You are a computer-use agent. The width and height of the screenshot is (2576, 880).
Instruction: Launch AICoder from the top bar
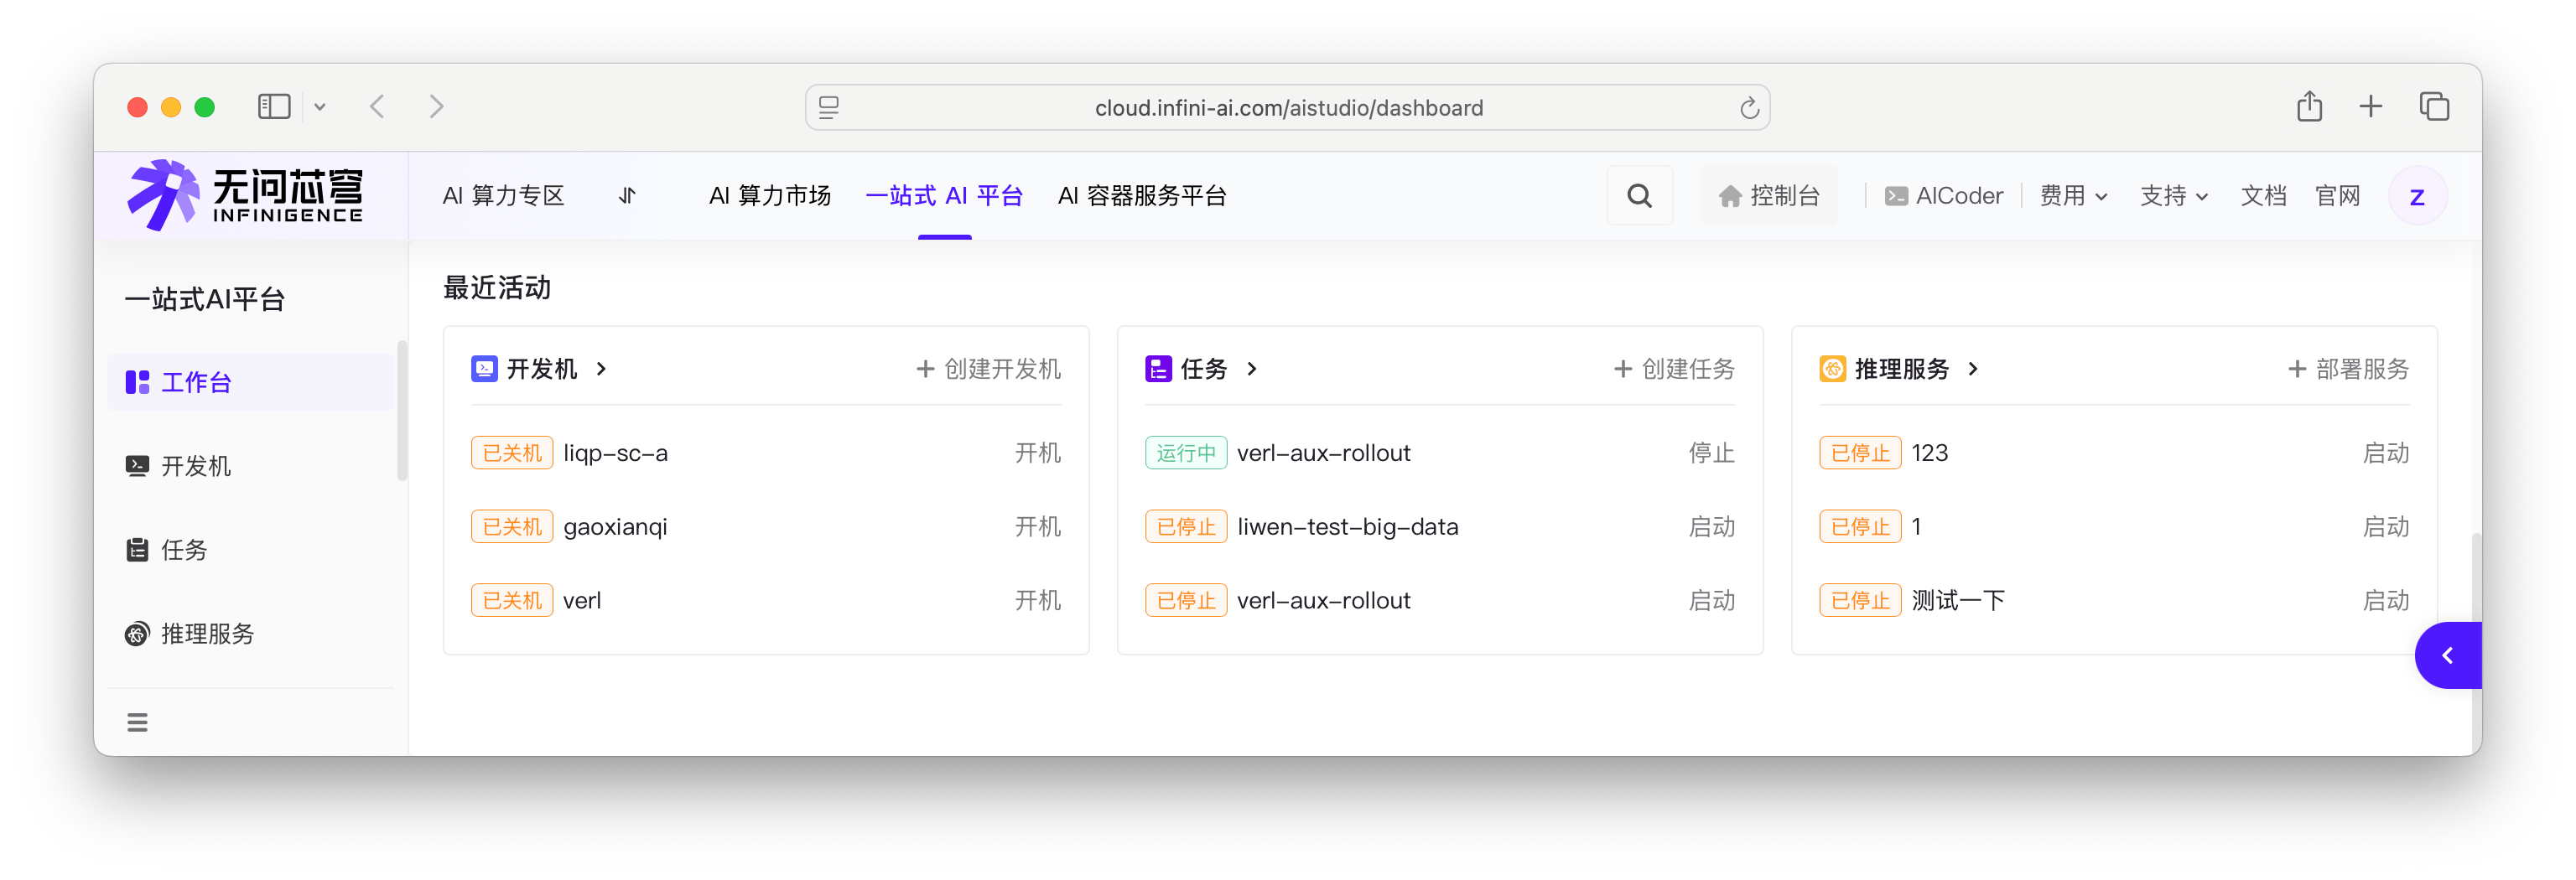tap(1943, 196)
